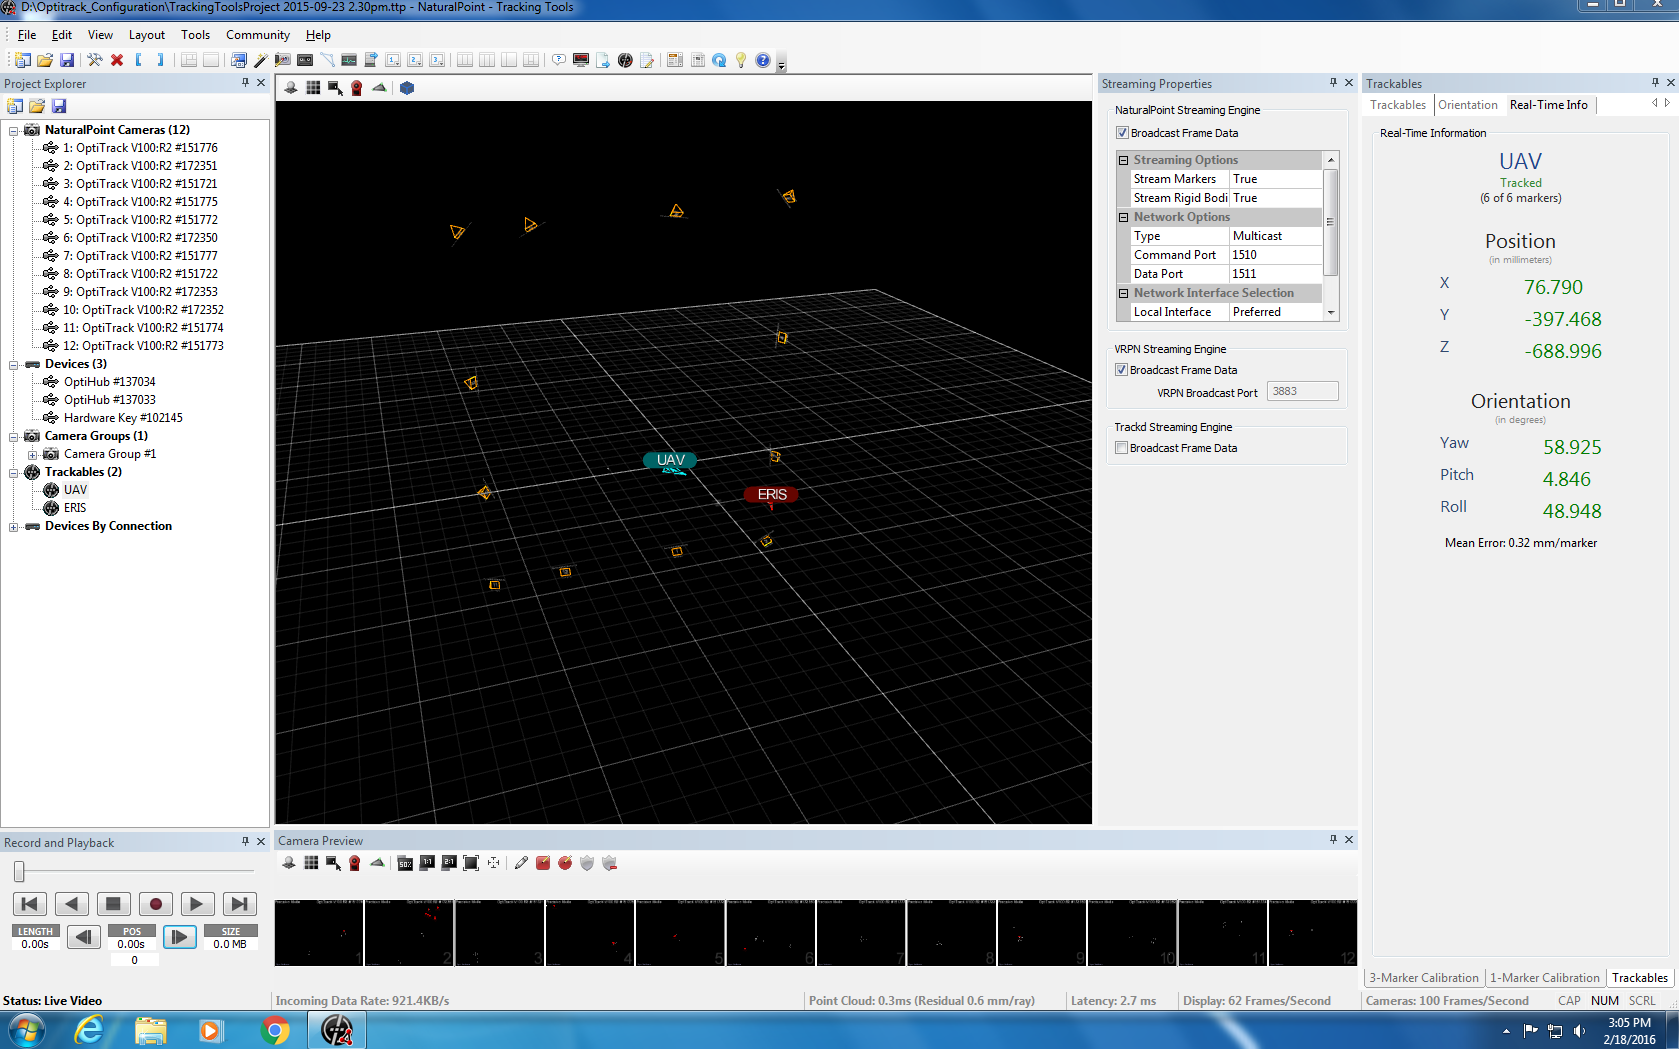
Task: Click the save icon in Project Explorer toolbar
Action: (59, 106)
